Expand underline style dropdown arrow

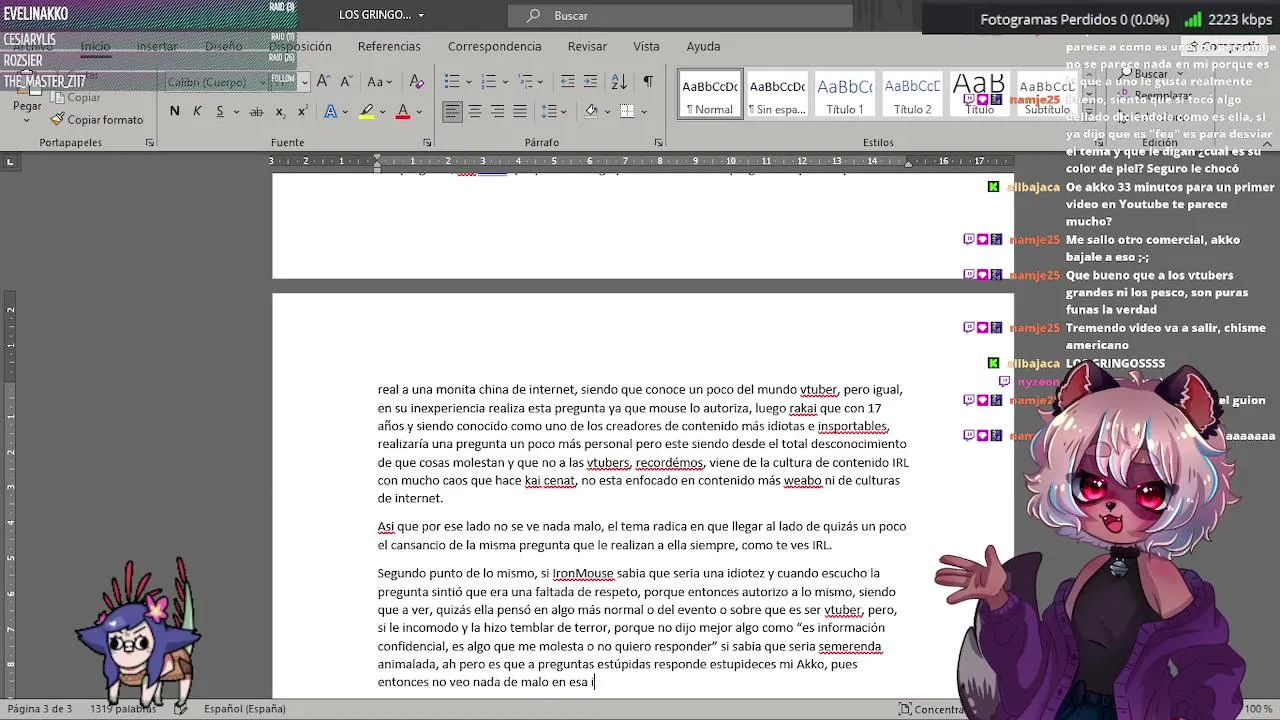234,111
